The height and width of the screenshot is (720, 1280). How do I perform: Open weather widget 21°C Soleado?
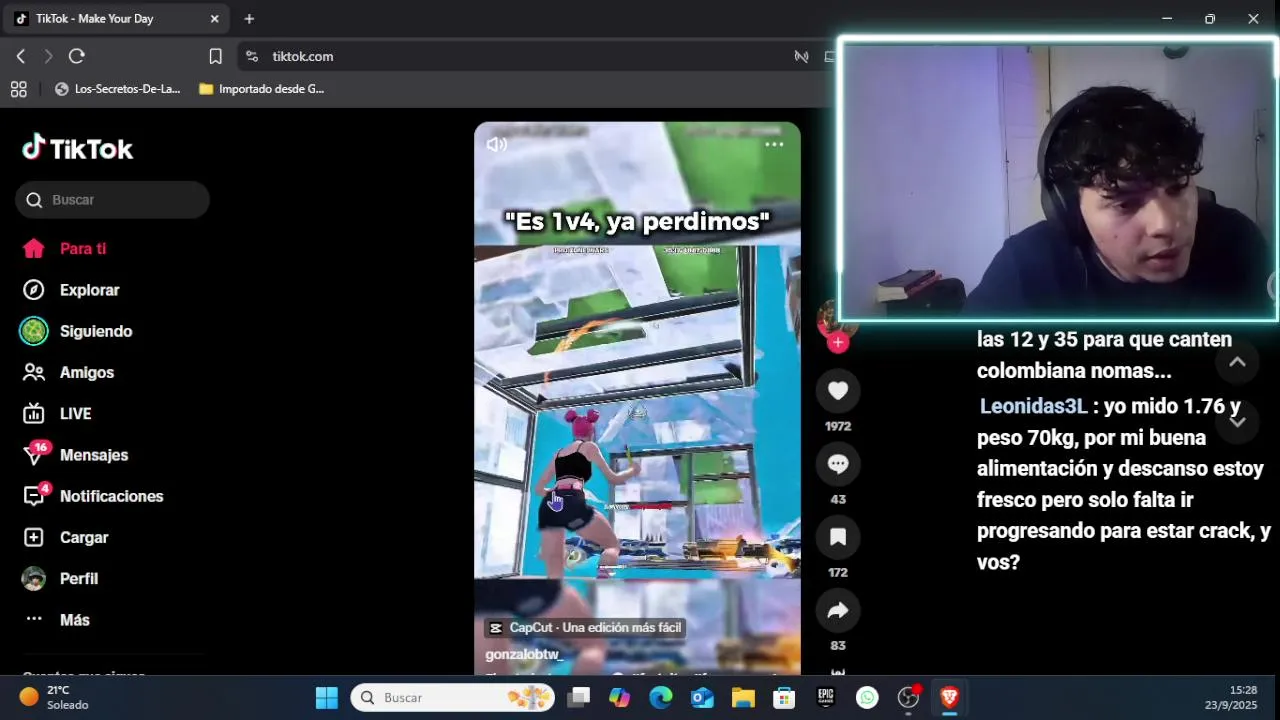point(55,697)
